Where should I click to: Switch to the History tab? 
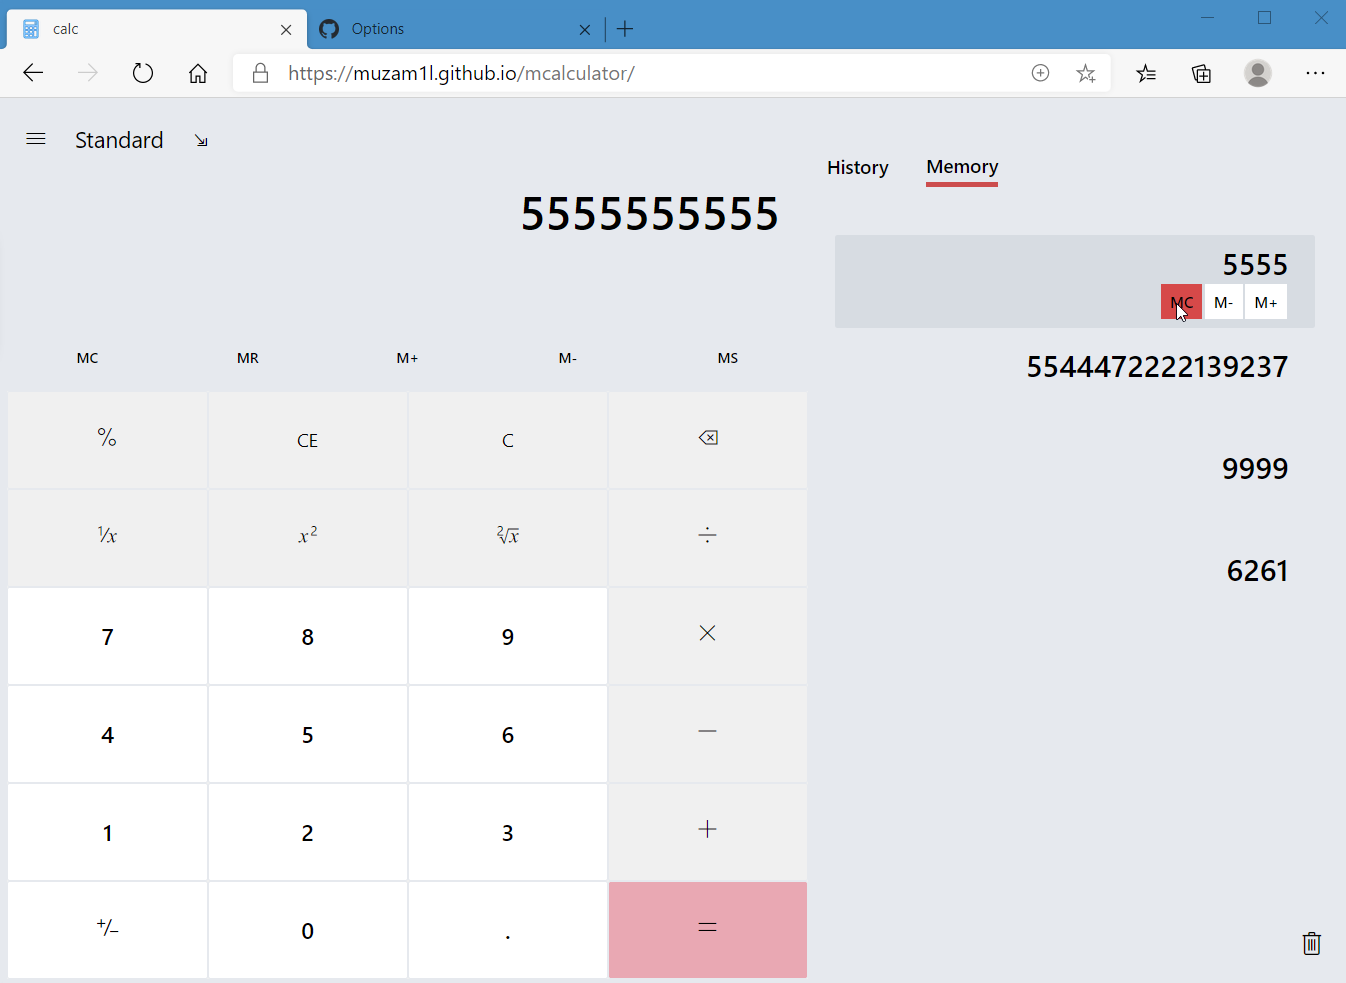click(x=857, y=167)
